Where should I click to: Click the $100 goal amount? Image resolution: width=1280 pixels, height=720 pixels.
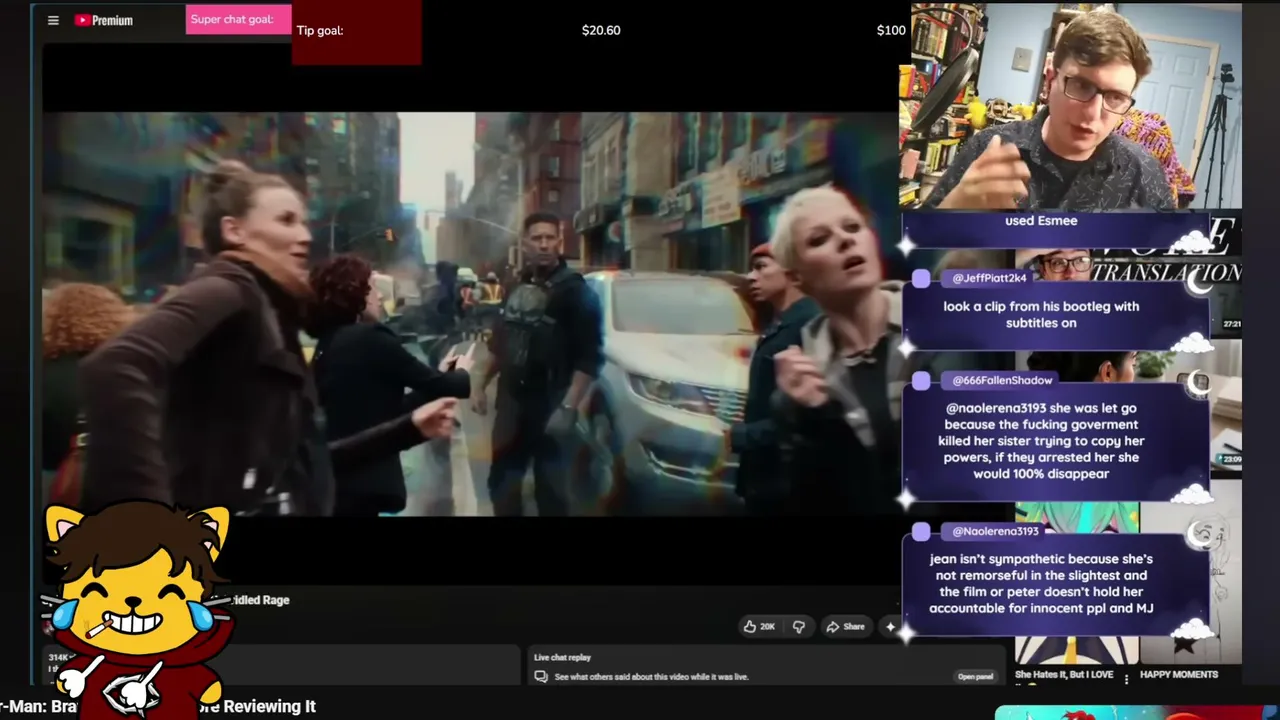[891, 30]
